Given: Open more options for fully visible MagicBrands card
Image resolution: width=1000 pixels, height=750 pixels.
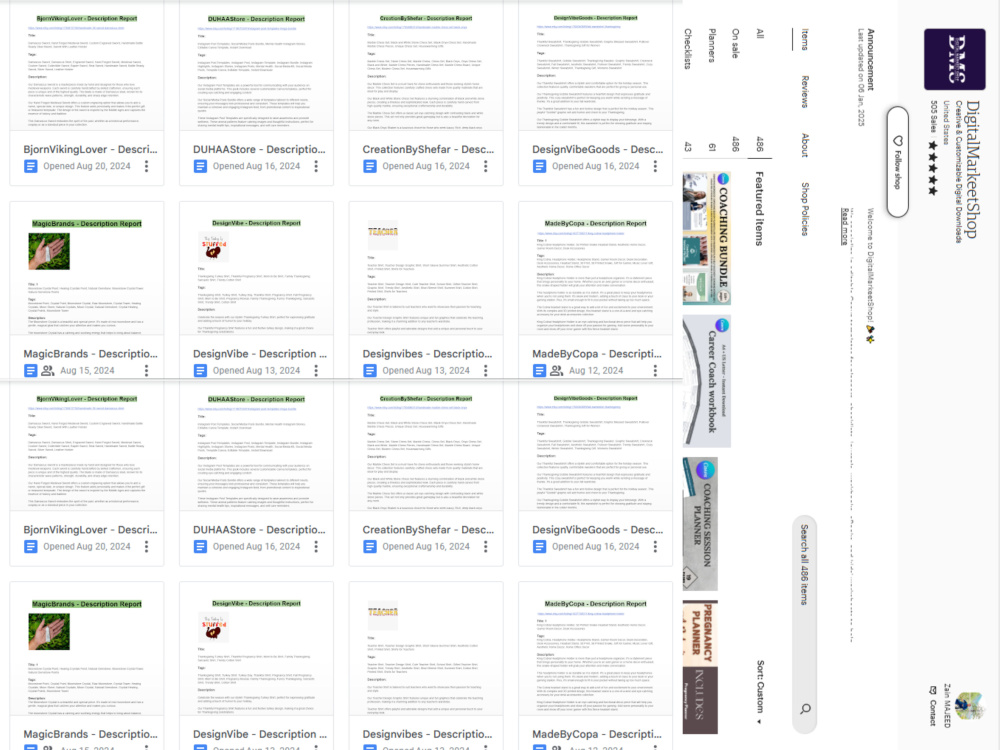Looking at the screenshot, I should tap(146, 371).
